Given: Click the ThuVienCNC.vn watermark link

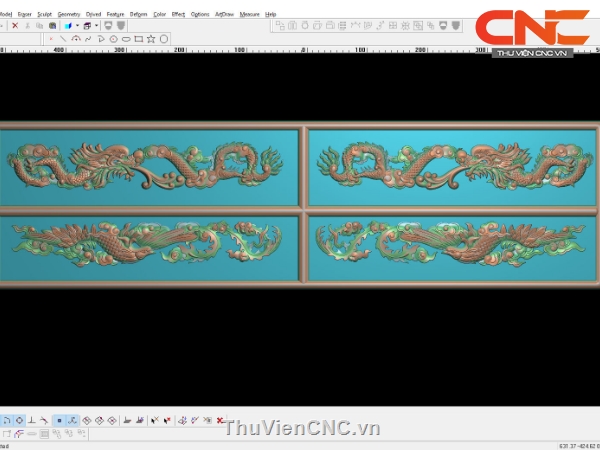Looking at the screenshot, I should click(302, 429).
